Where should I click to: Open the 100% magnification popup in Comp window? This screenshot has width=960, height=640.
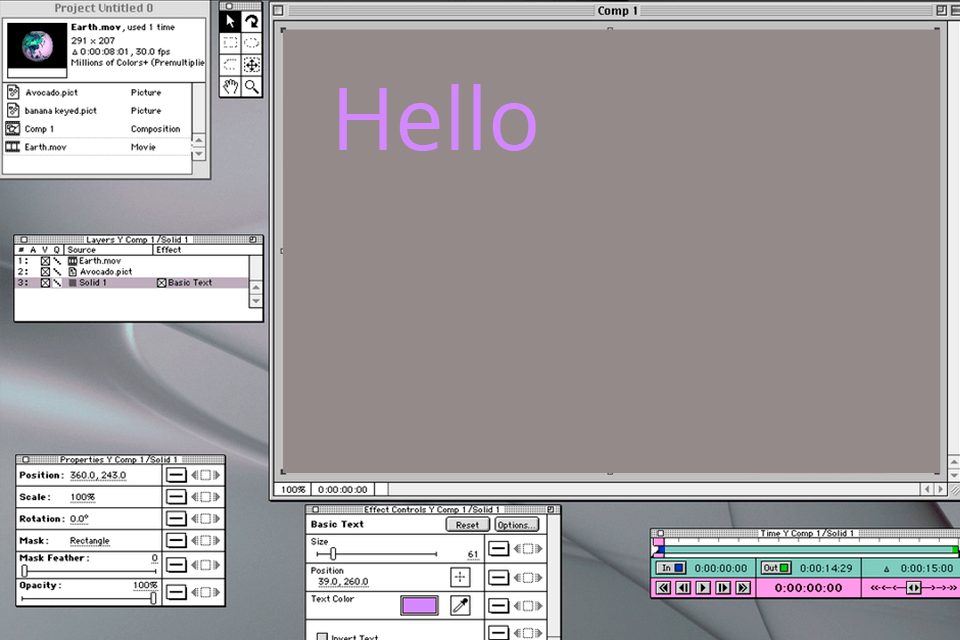294,489
